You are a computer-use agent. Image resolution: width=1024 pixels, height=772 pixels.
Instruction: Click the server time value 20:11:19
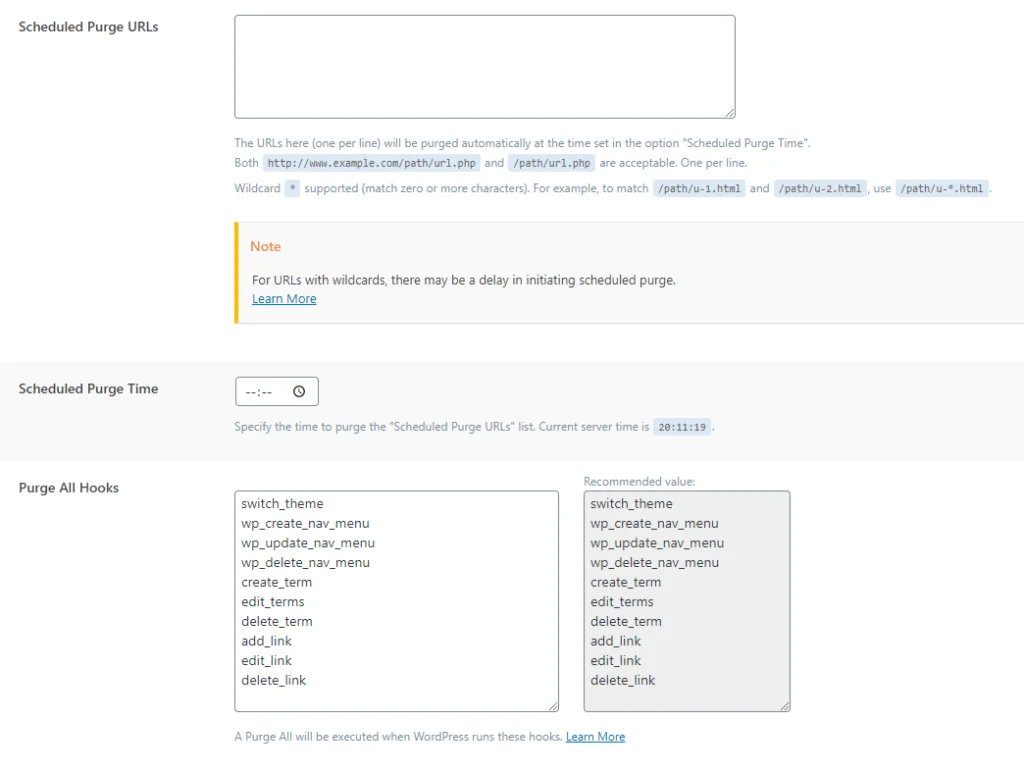point(682,427)
